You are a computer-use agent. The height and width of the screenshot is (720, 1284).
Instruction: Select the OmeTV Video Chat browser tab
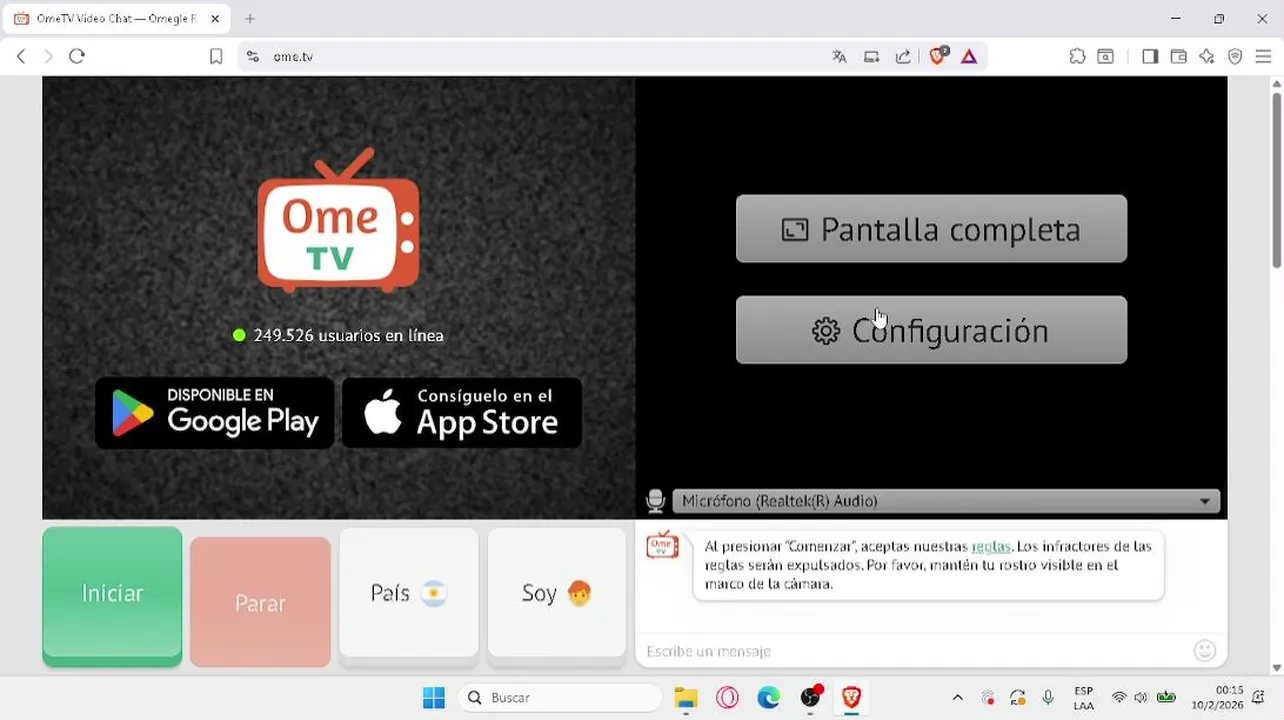[x=118, y=19]
